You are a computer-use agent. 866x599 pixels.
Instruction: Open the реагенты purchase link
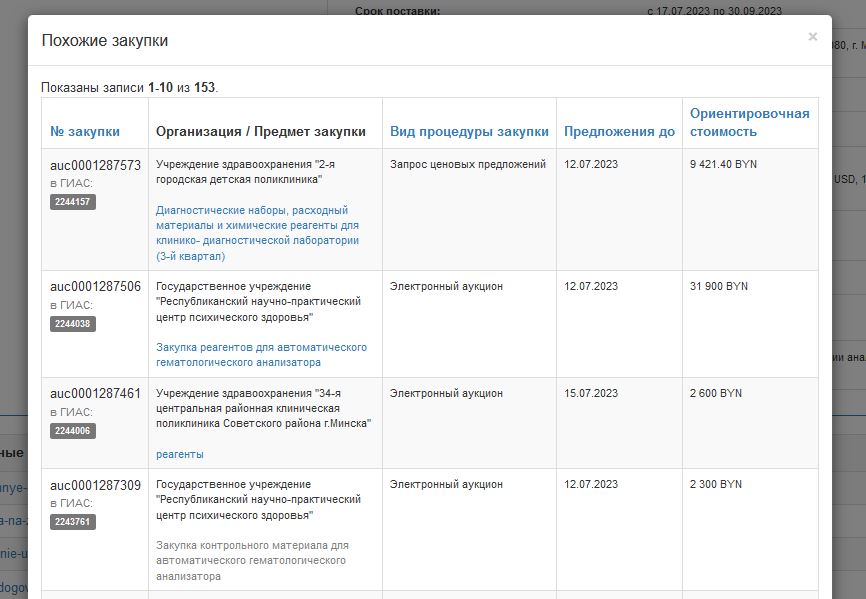180,454
